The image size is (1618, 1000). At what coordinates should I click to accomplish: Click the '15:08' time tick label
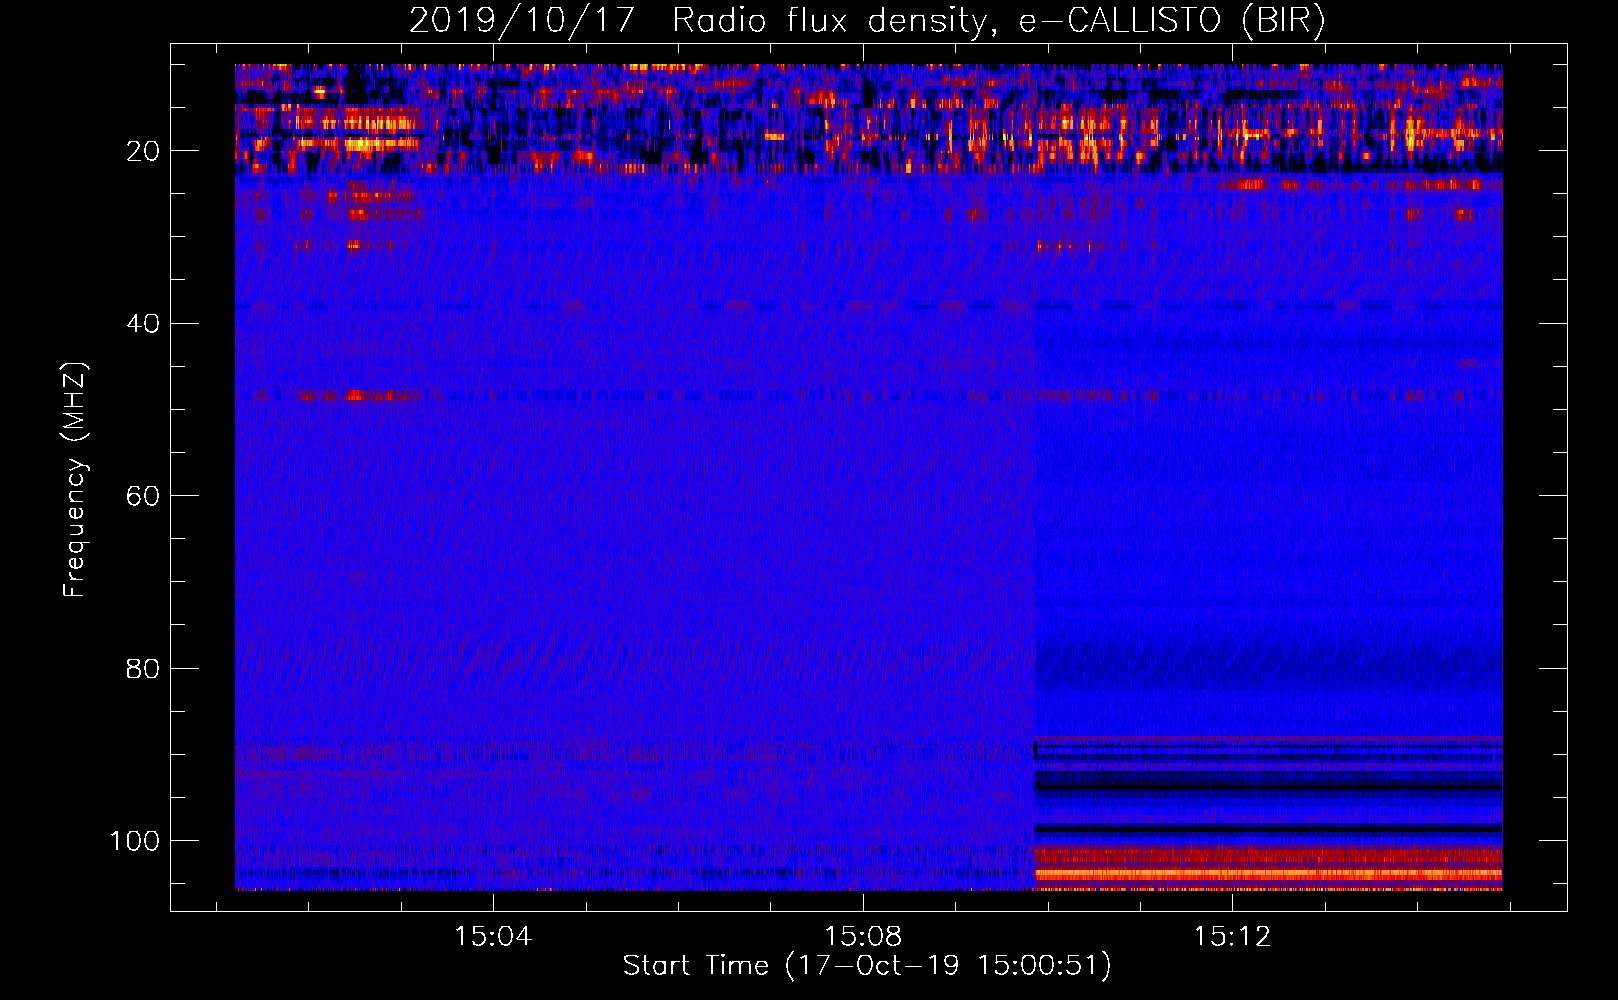[863, 937]
